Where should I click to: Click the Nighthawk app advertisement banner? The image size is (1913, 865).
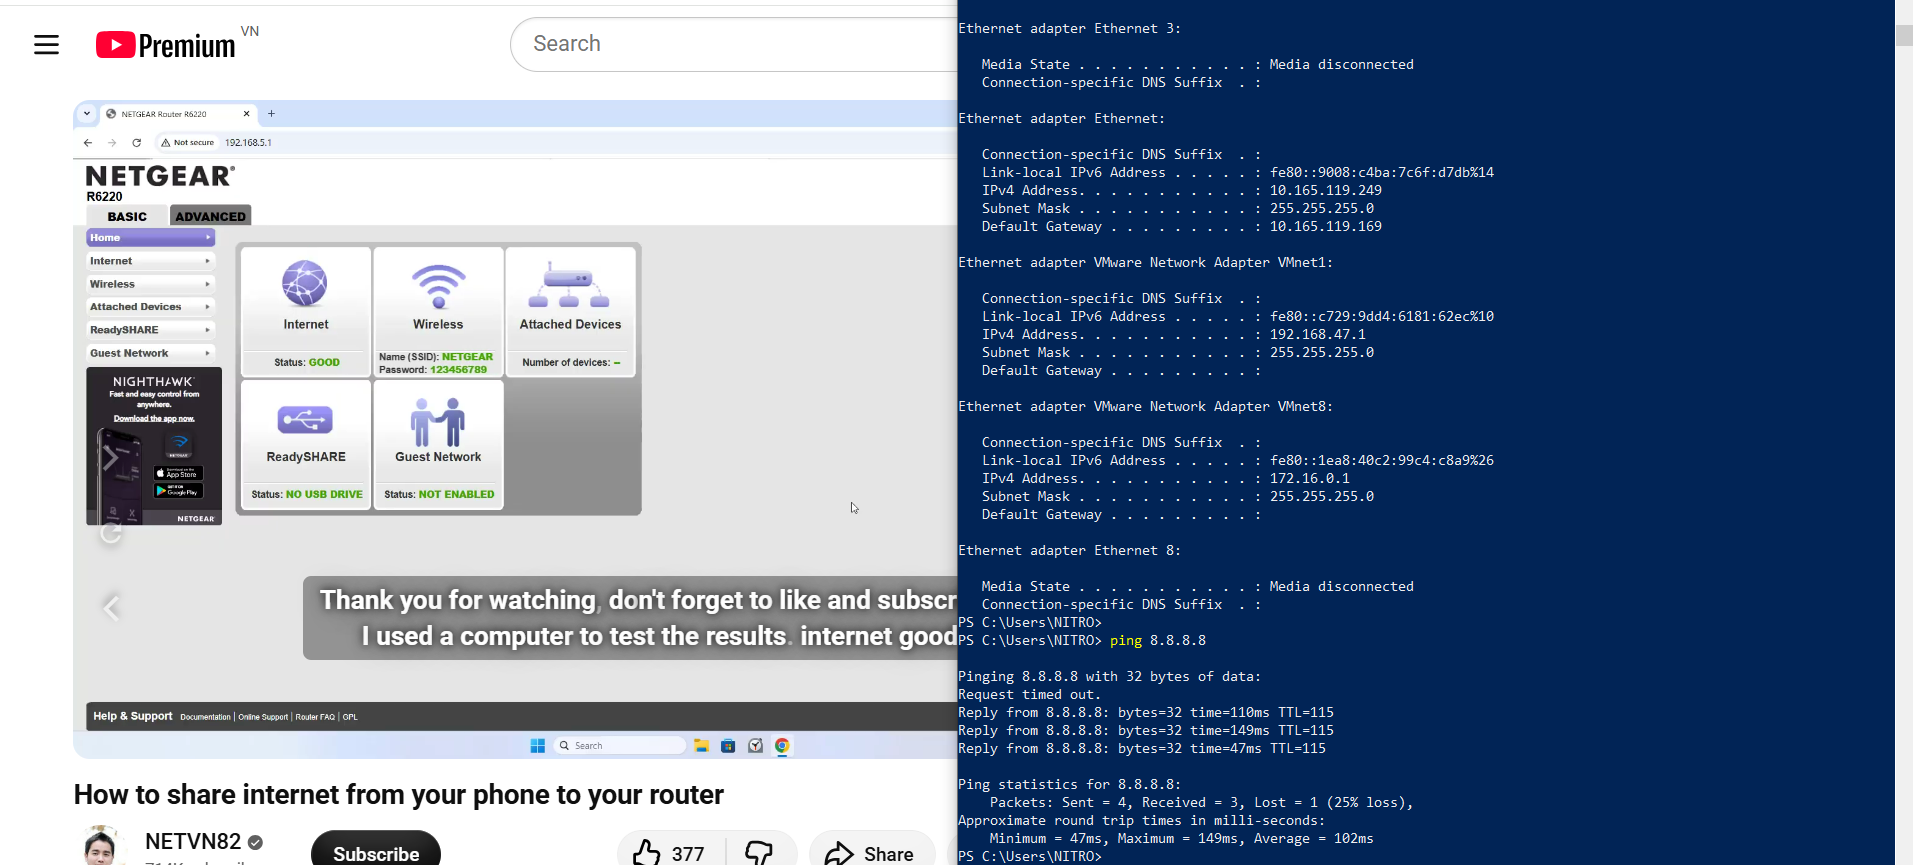click(x=154, y=446)
